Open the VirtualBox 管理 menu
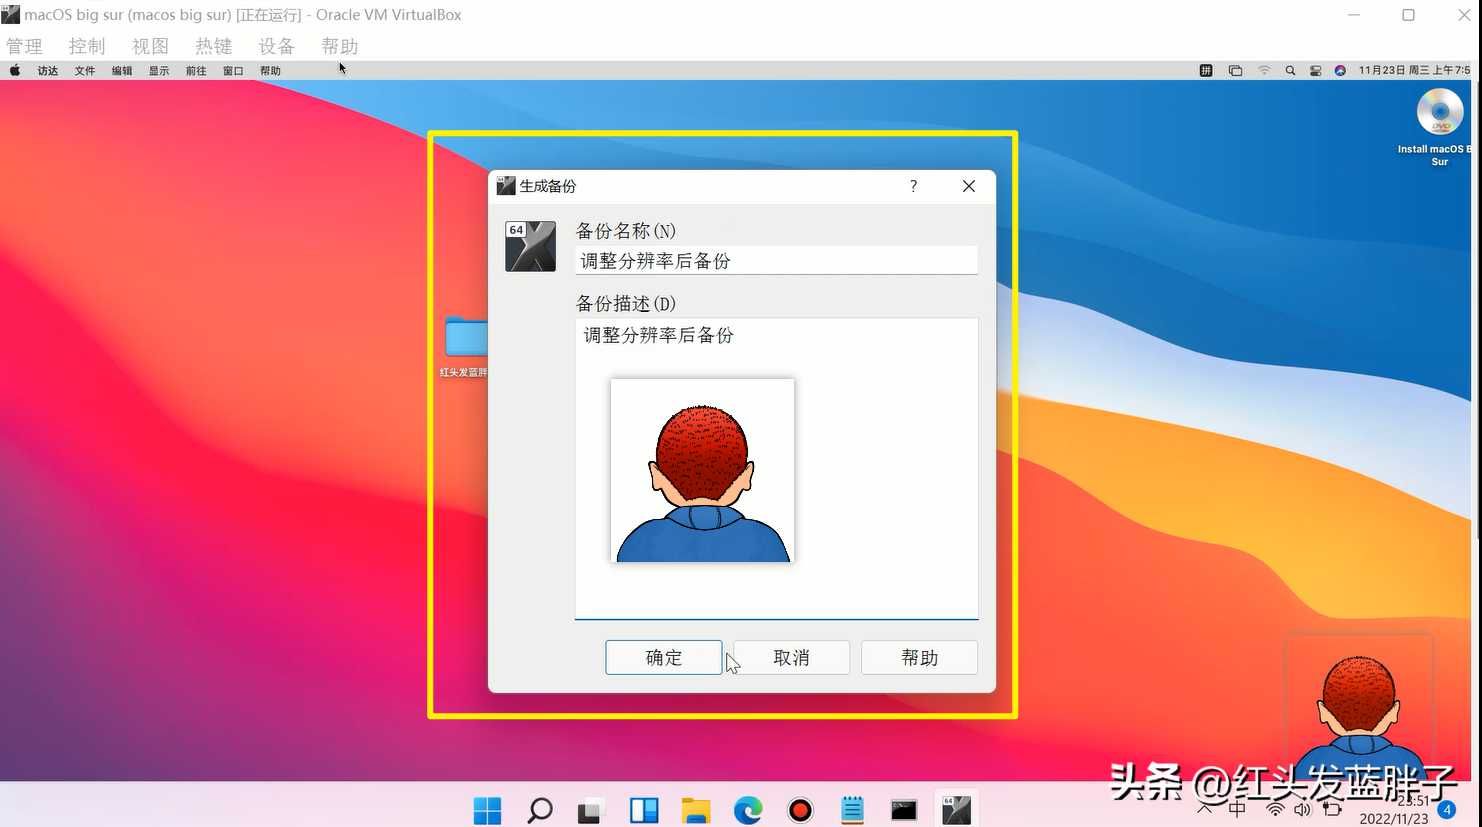Screen dimensions: 1482x827 click(x=24, y=46)
